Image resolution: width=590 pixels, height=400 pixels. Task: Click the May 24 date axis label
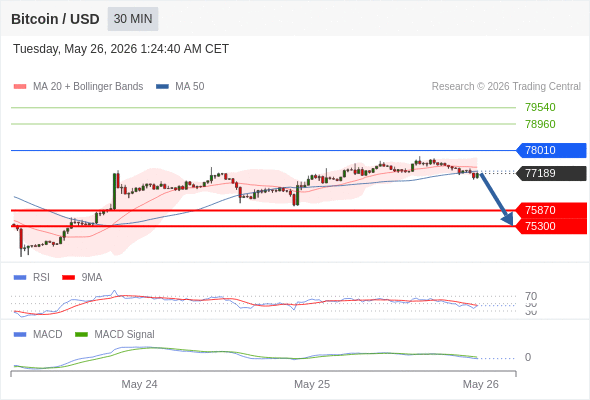point(139,384)
